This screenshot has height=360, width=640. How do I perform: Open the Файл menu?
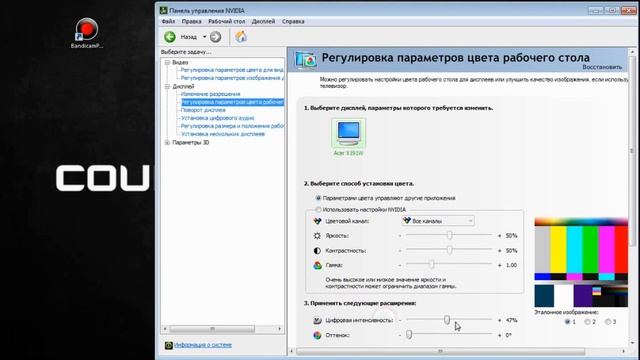pos(168,21)
